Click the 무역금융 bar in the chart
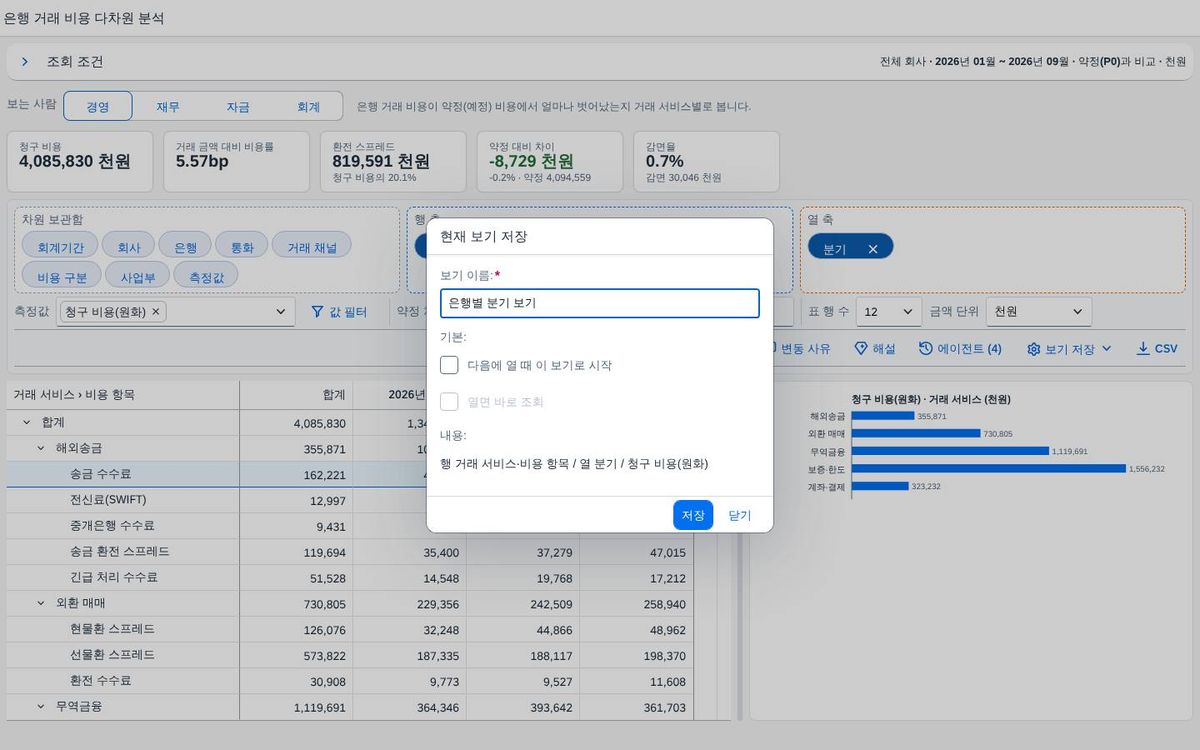The image size is (1200, 750). [950, 451]
